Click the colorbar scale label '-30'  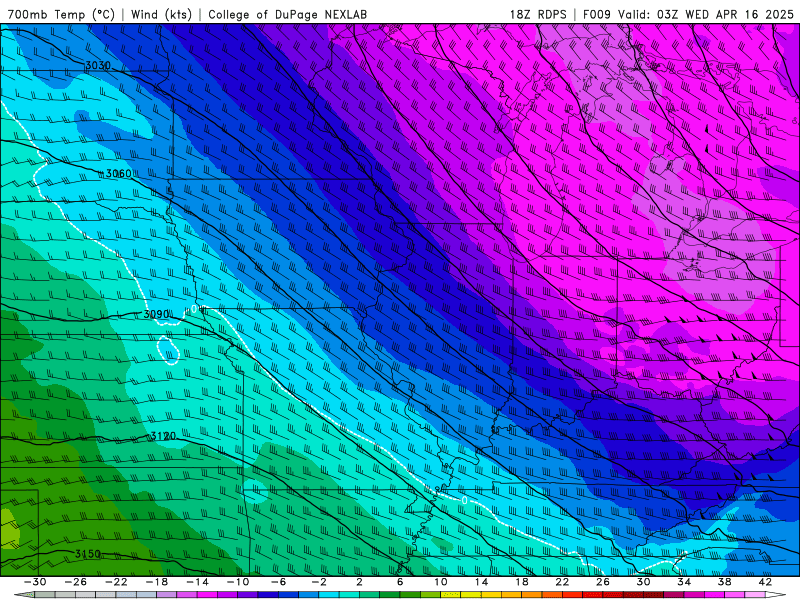pos(35,582)
